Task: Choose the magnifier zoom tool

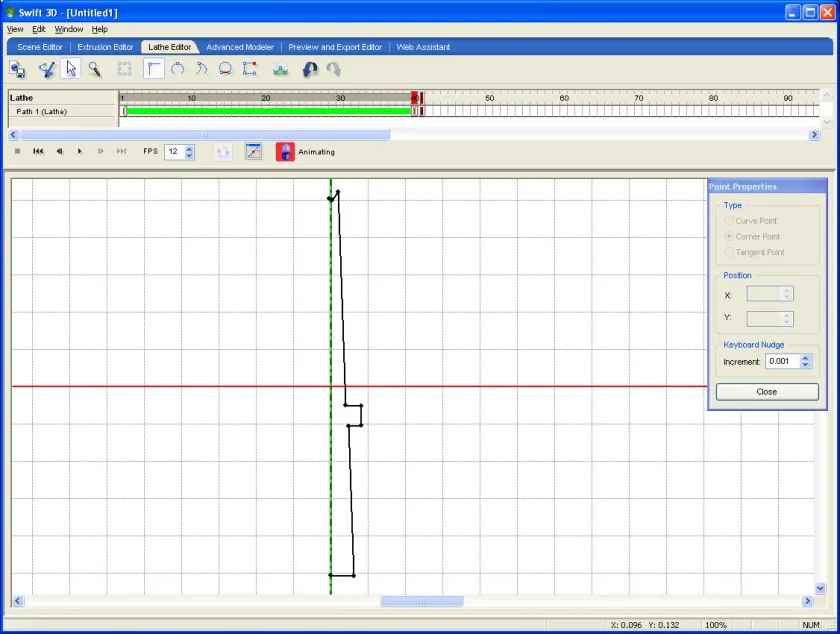Action: (95, 69)
